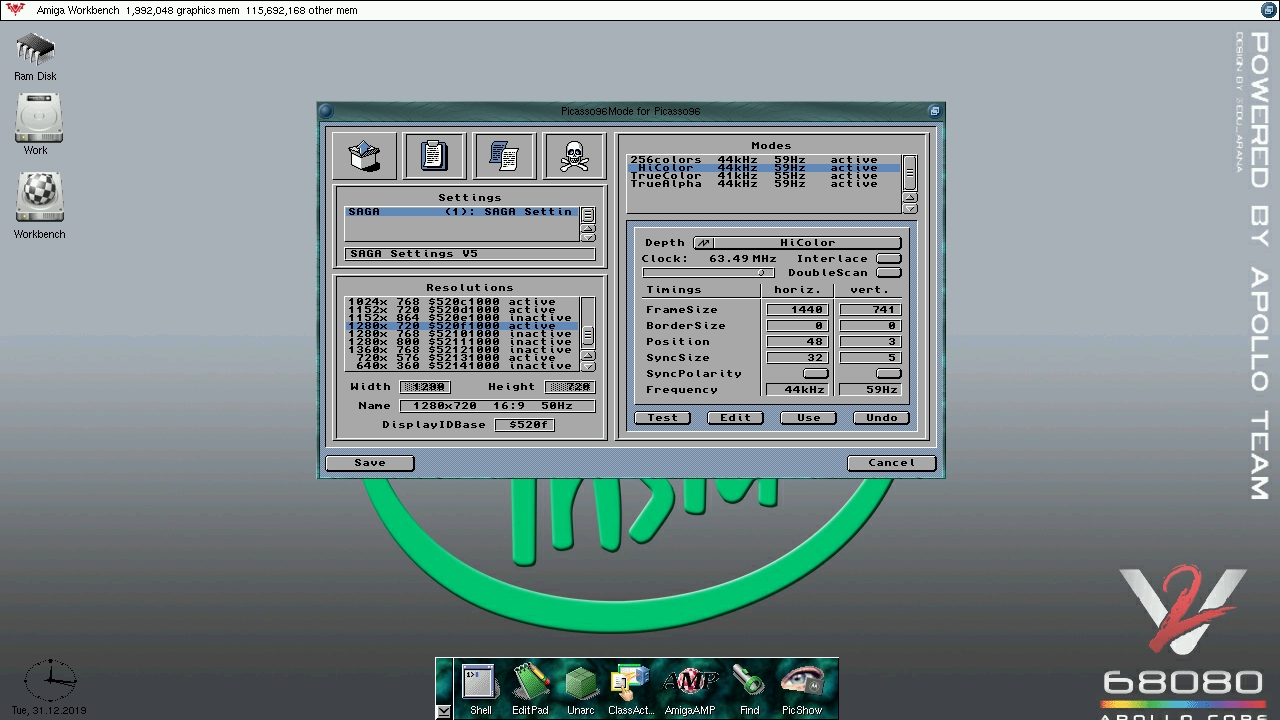The image size is (1280, 720).
Task: Cancel the Picasso96Mode dialog
Action: pyautogui.click(x=891, y=463)
